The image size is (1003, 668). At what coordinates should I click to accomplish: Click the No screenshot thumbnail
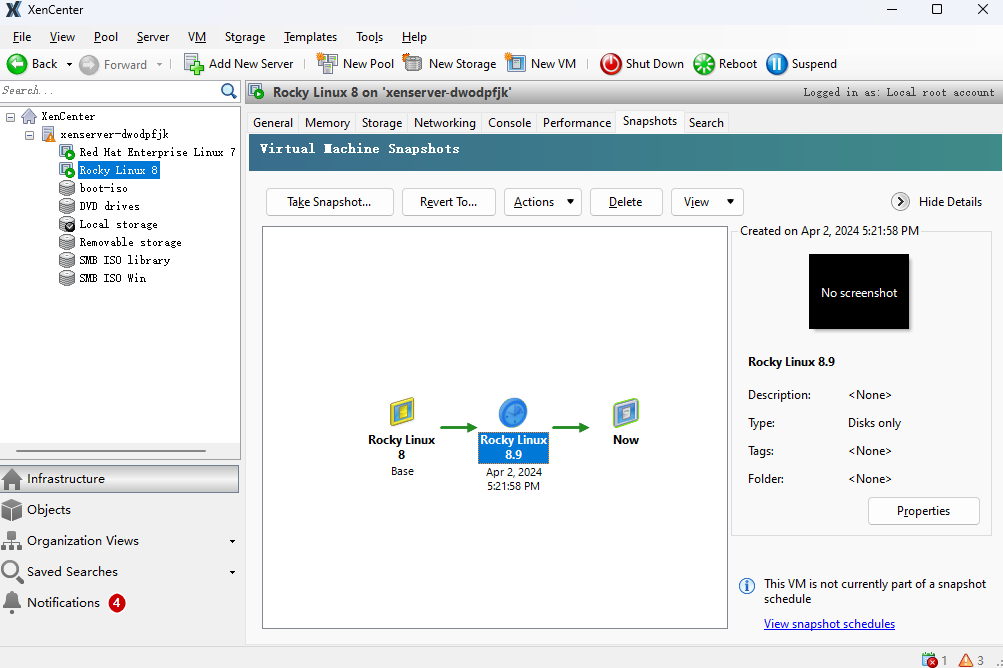(859, 292)
